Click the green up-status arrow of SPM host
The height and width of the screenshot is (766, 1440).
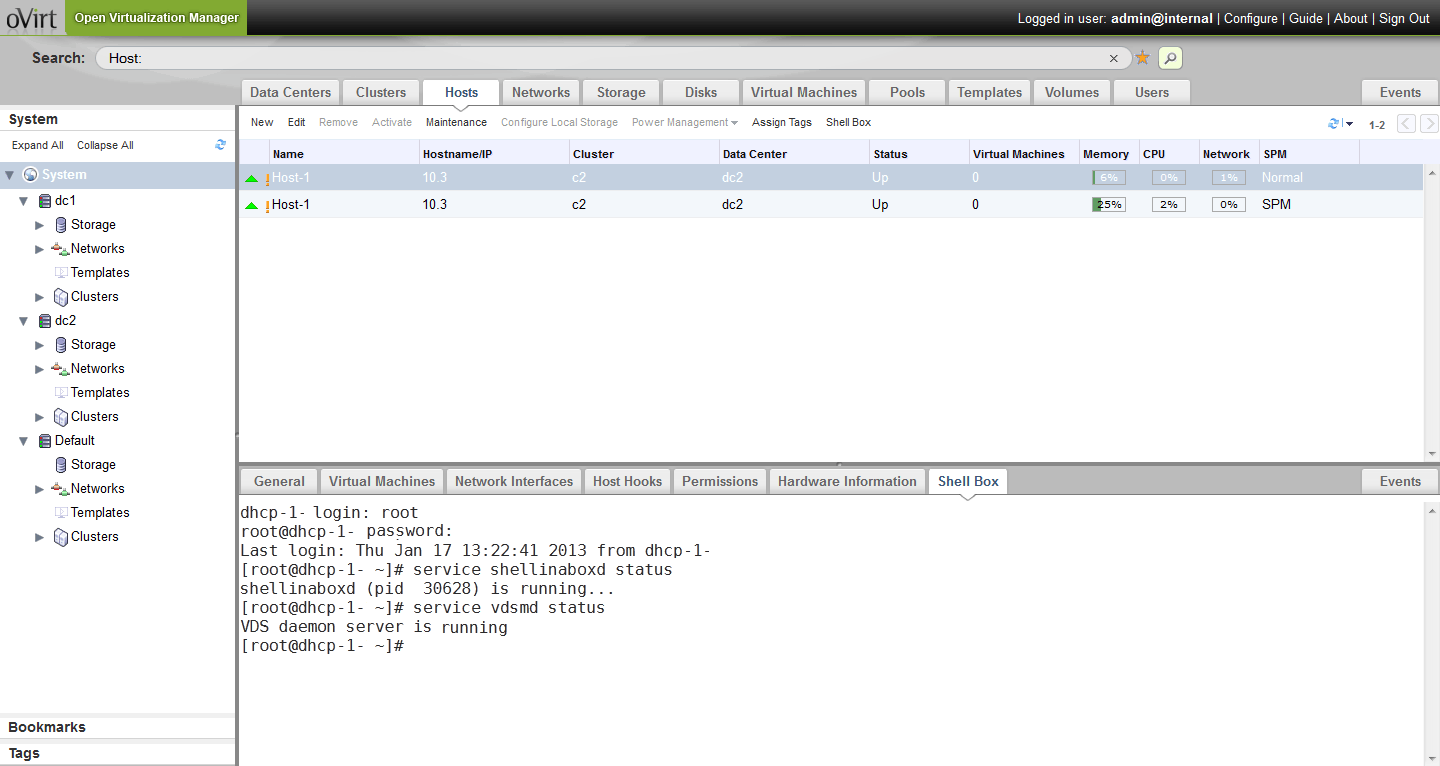point(251,205)
